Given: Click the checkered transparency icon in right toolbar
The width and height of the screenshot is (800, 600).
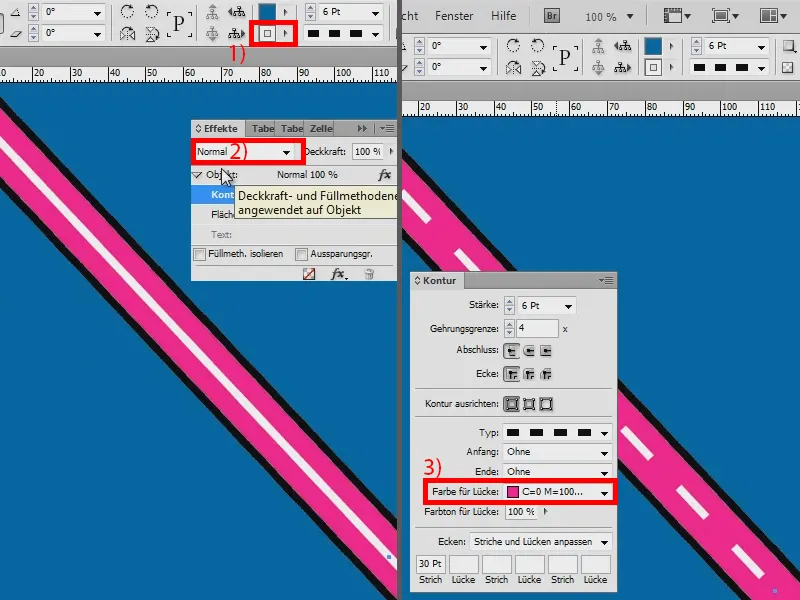Looking at the screenshot, I should [788, 67].
